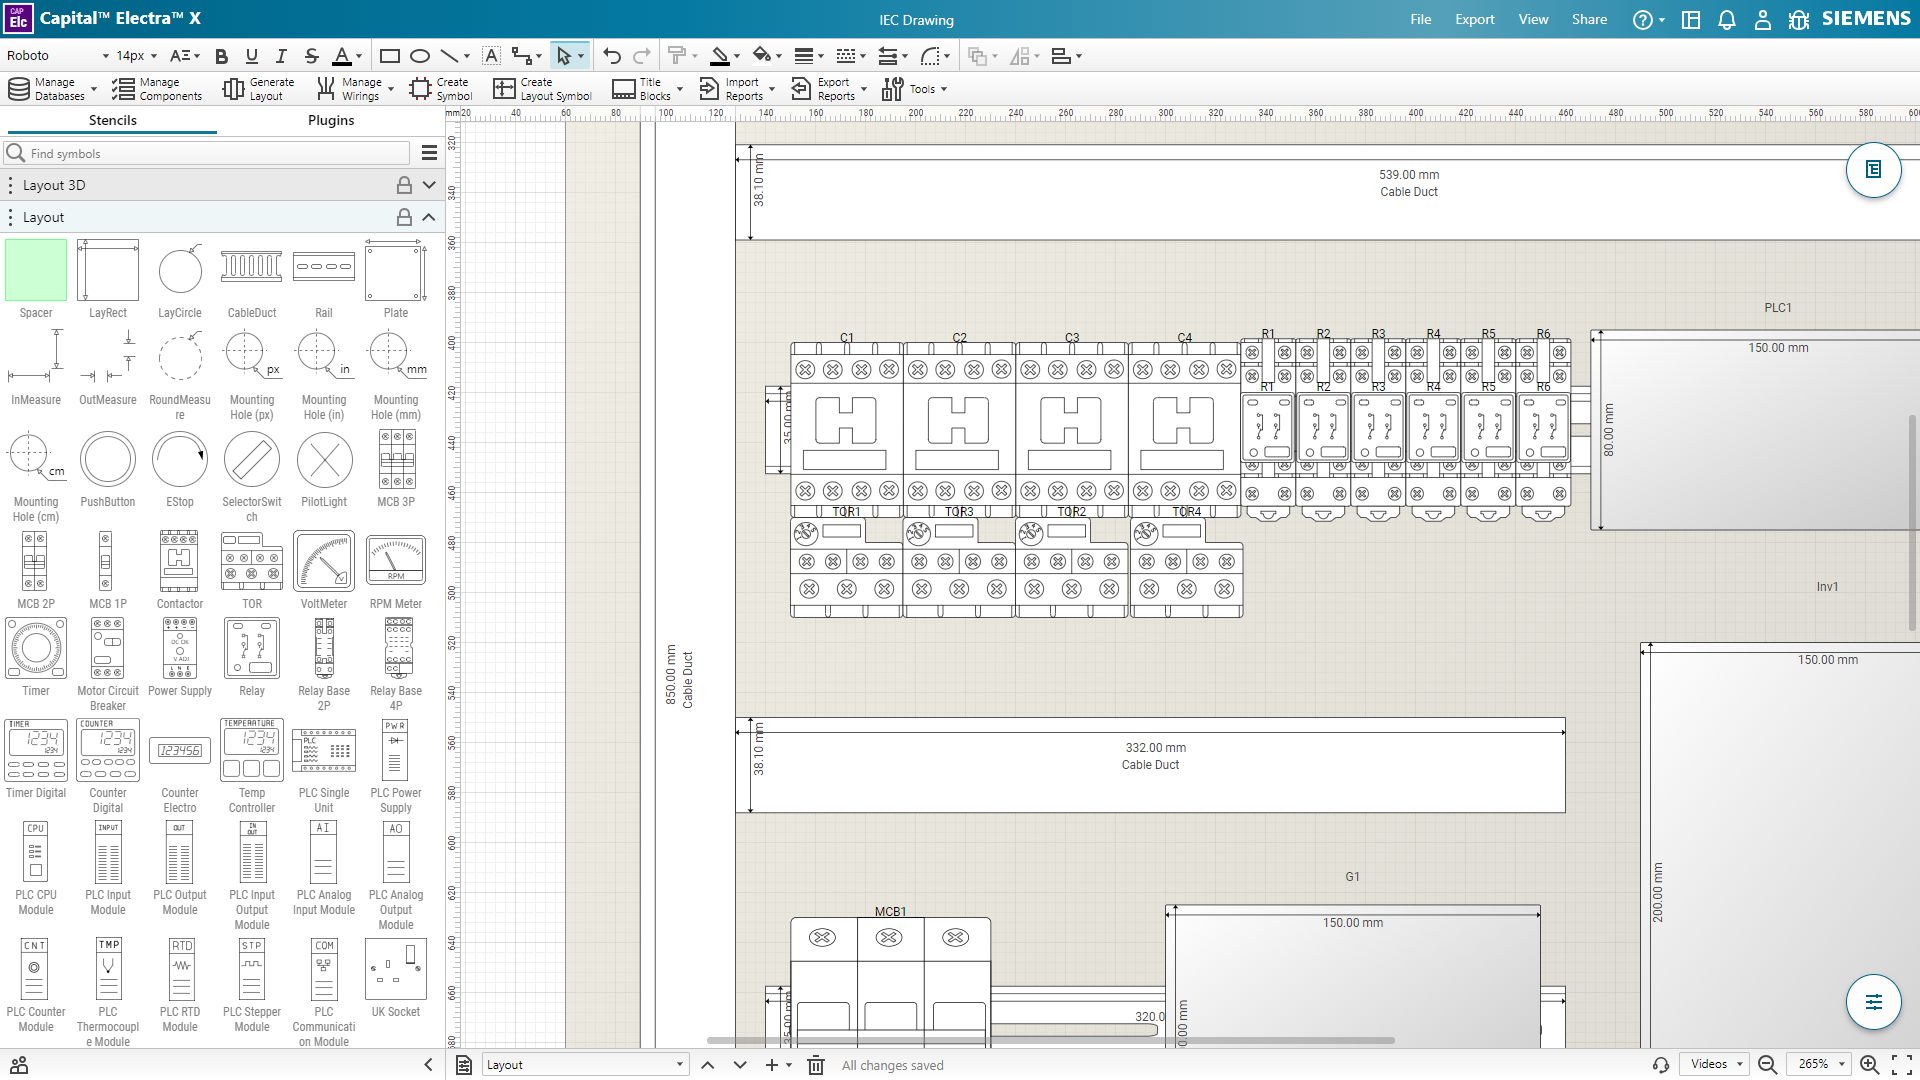Open the Export menu
This screenshot has height=1080, width=1920.
tap(1474, 19)
